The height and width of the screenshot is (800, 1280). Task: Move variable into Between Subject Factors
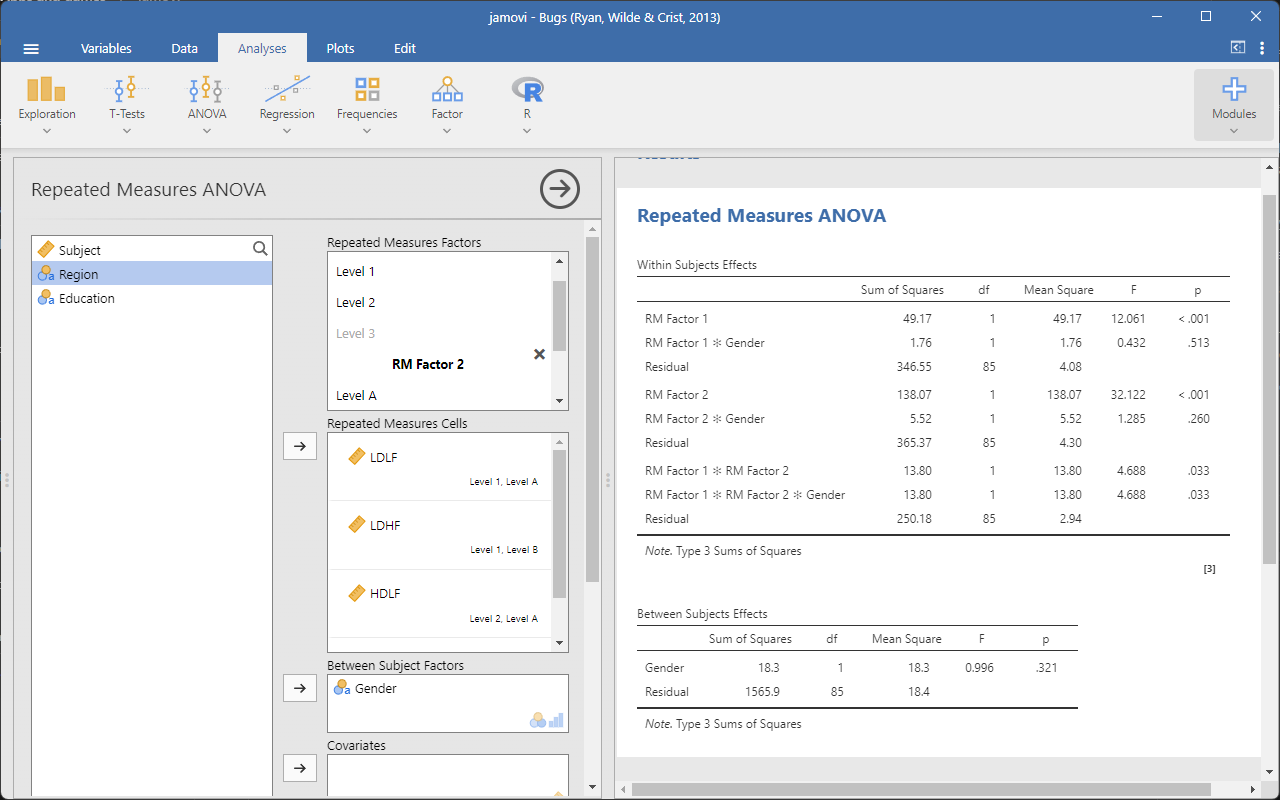300,688
